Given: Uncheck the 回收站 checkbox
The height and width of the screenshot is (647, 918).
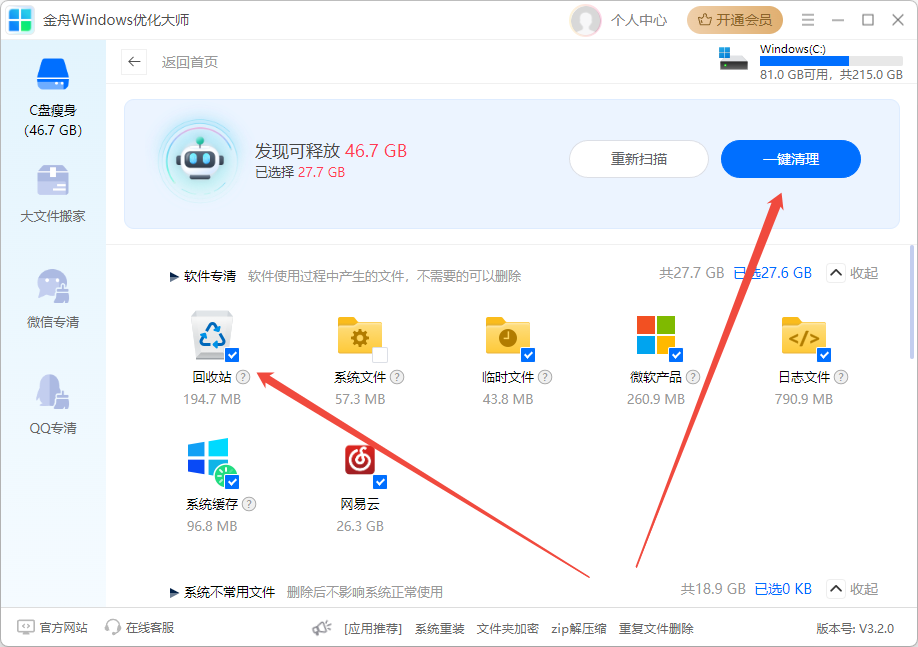Looking at the screenshot, I should coord(232,355).
